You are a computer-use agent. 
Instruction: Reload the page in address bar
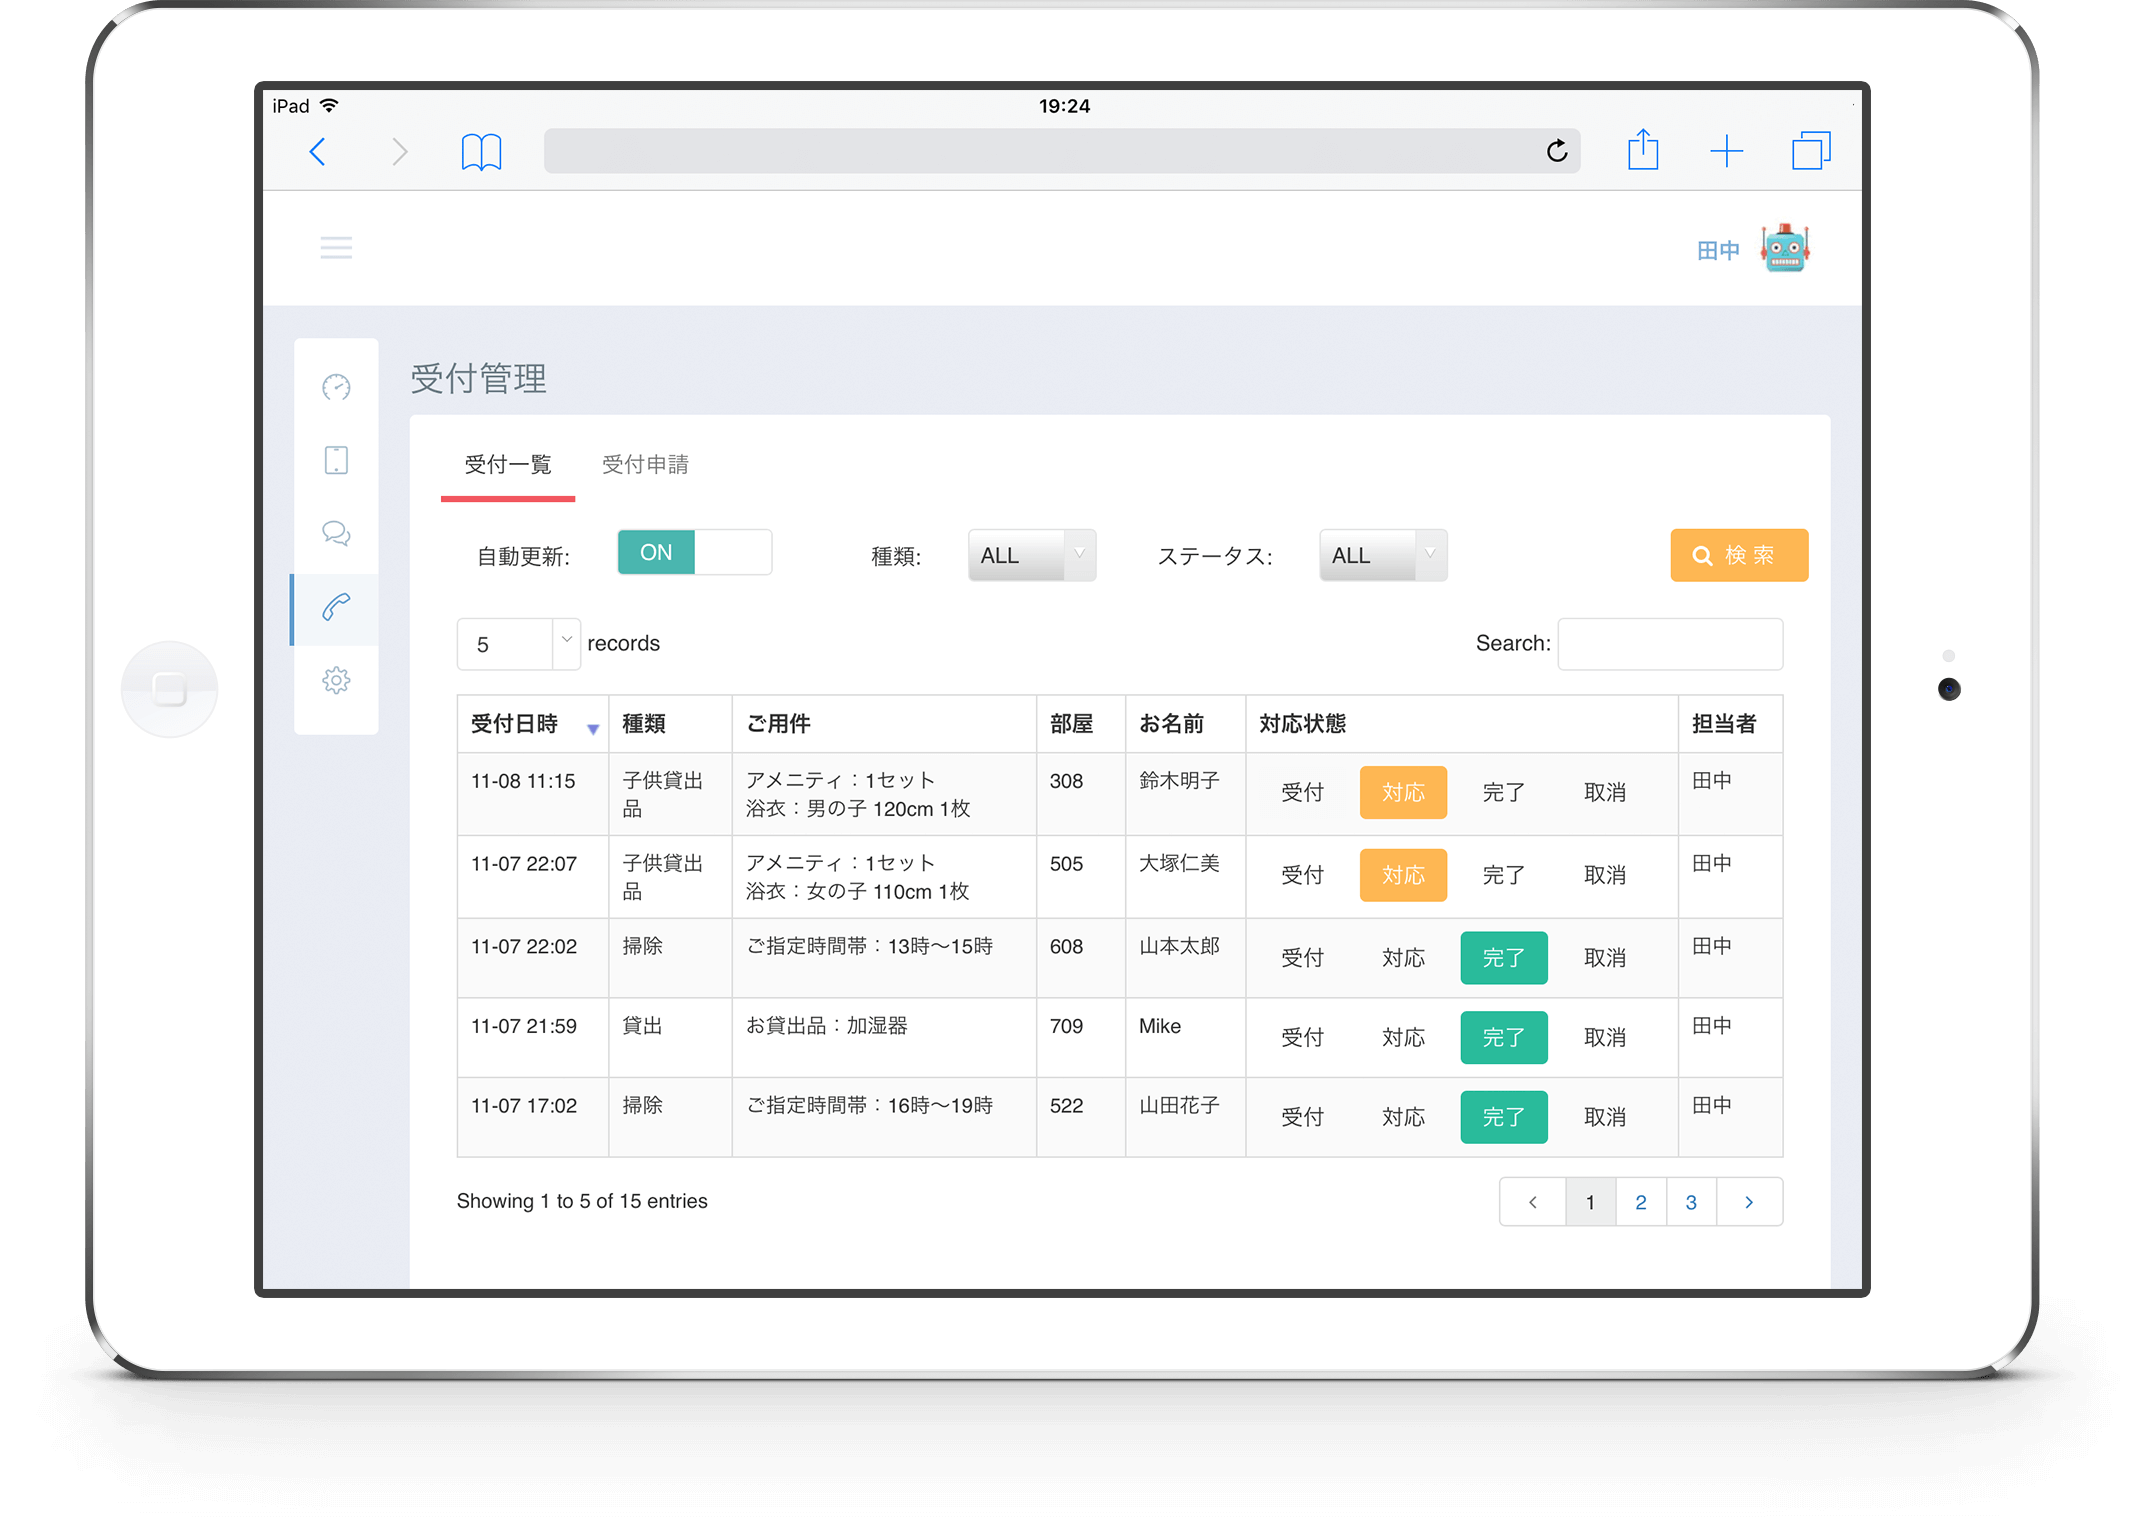click(x=1557, y=151)
